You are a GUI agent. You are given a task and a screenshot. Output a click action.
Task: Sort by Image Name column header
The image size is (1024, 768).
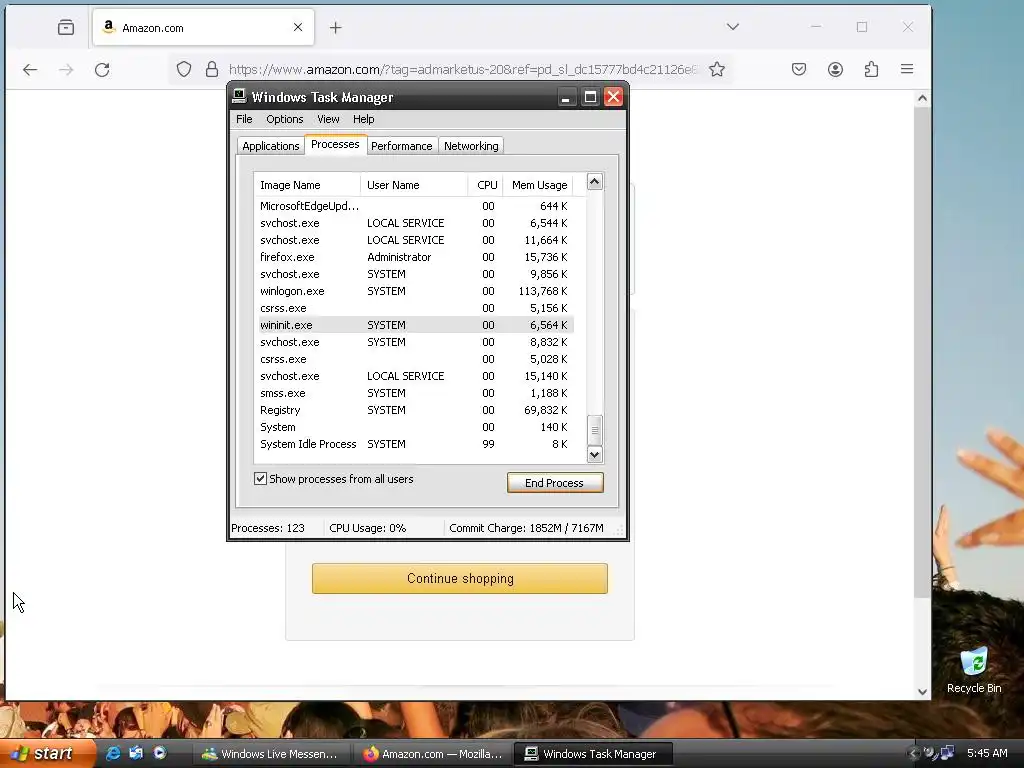click(307, 185)
